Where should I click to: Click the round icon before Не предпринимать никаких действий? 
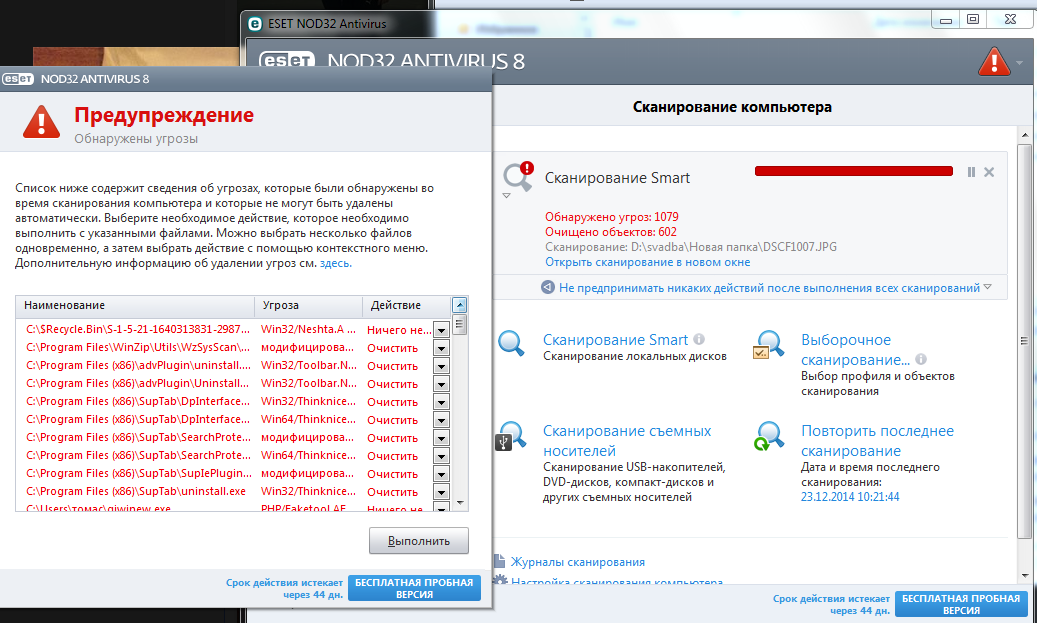pos(548,287)
